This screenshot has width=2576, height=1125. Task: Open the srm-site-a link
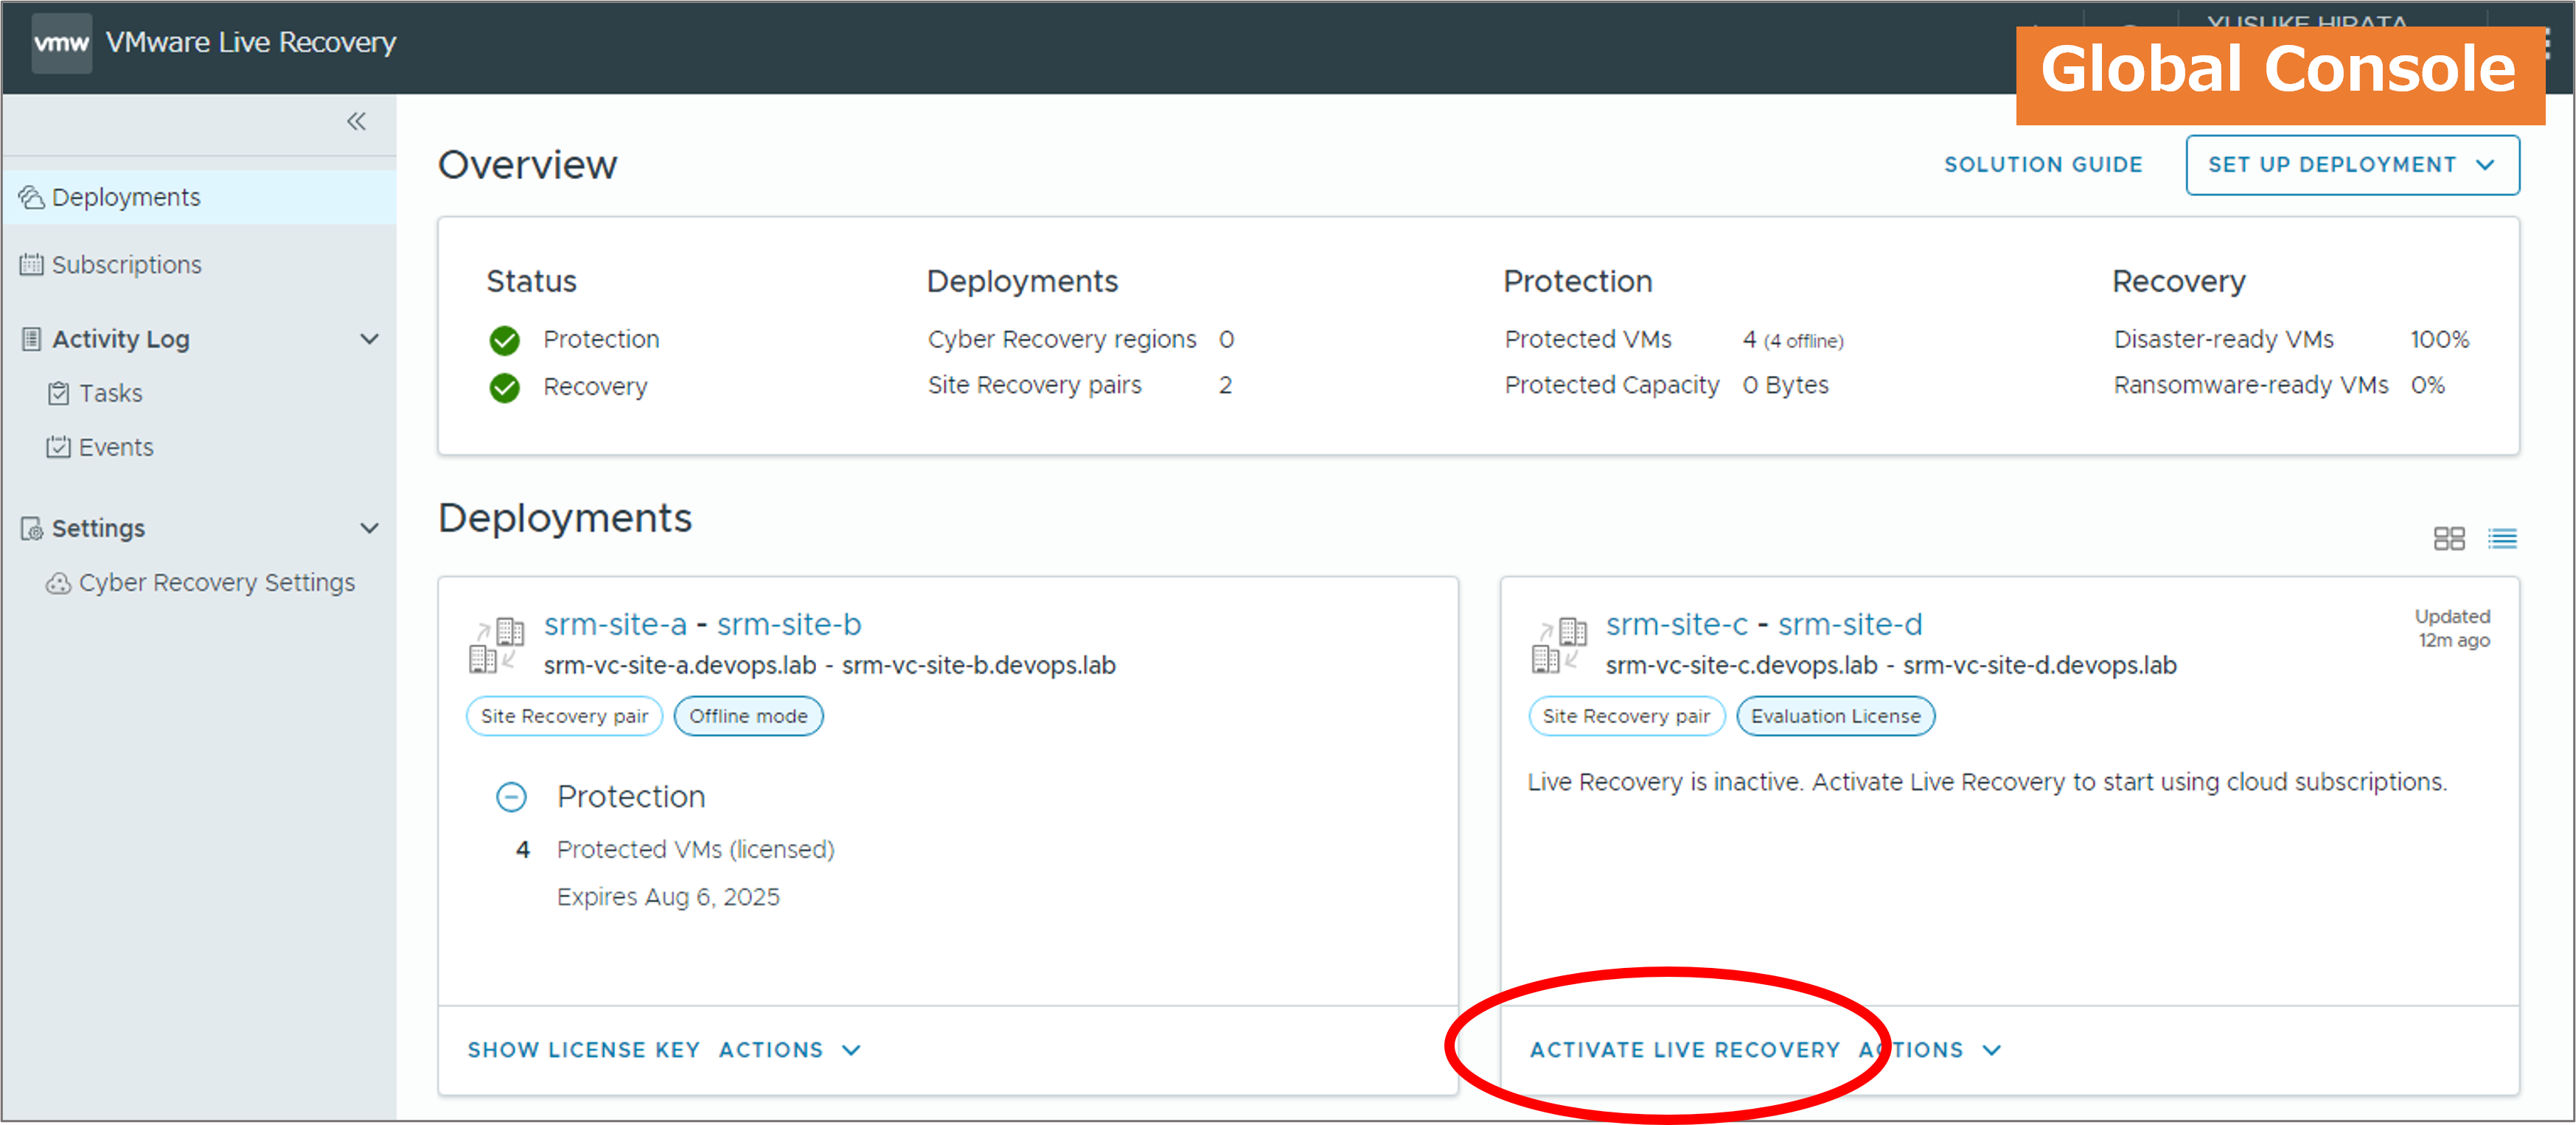pos(616,625)
